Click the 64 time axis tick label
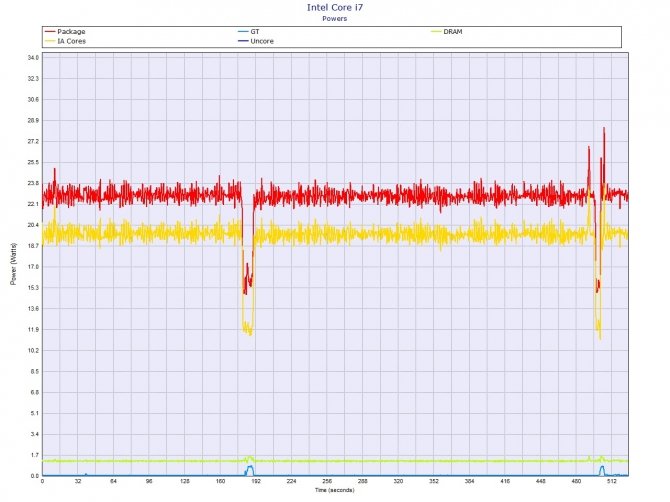670x502 pixels. pos(113,481)
